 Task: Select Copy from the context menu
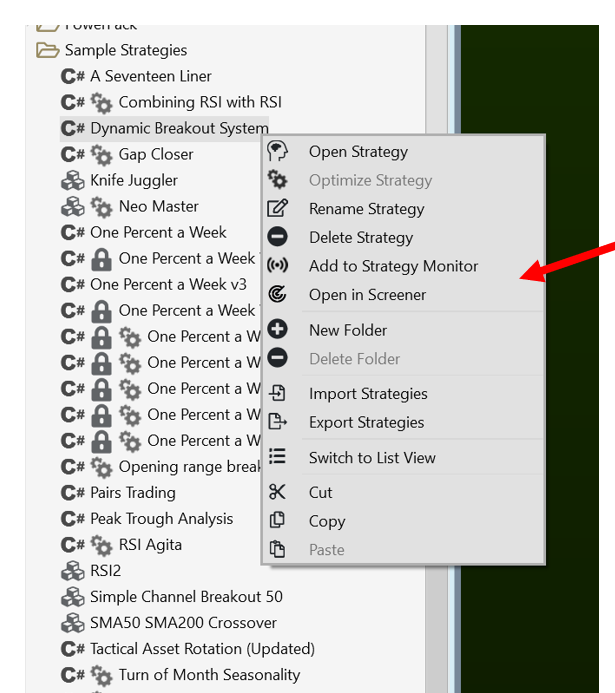(x=327, y=521)
